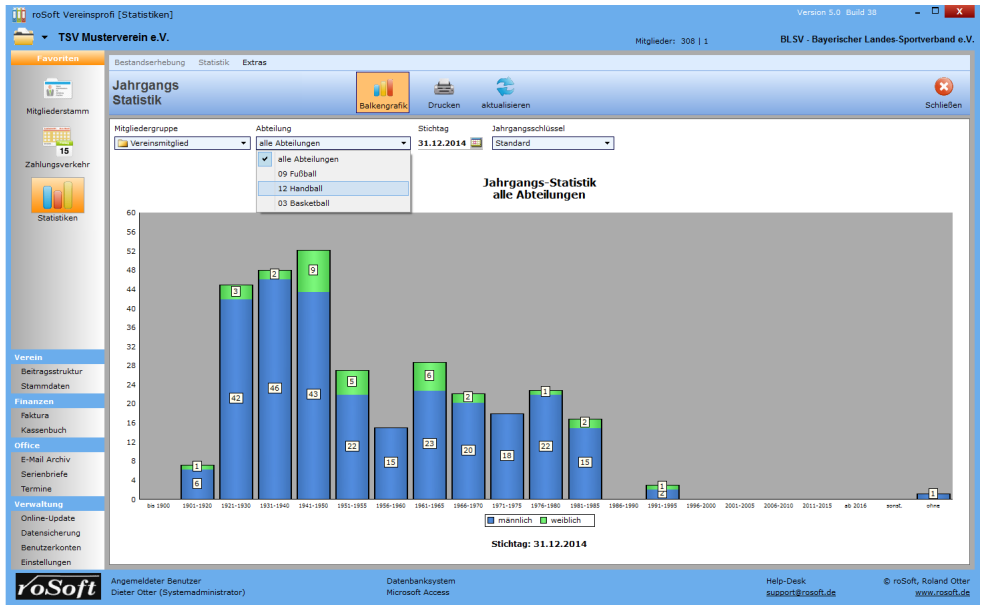985x610 pixels.
Task: Open the Zahlungsverkehr calendar icon
Action: [56, 141]
